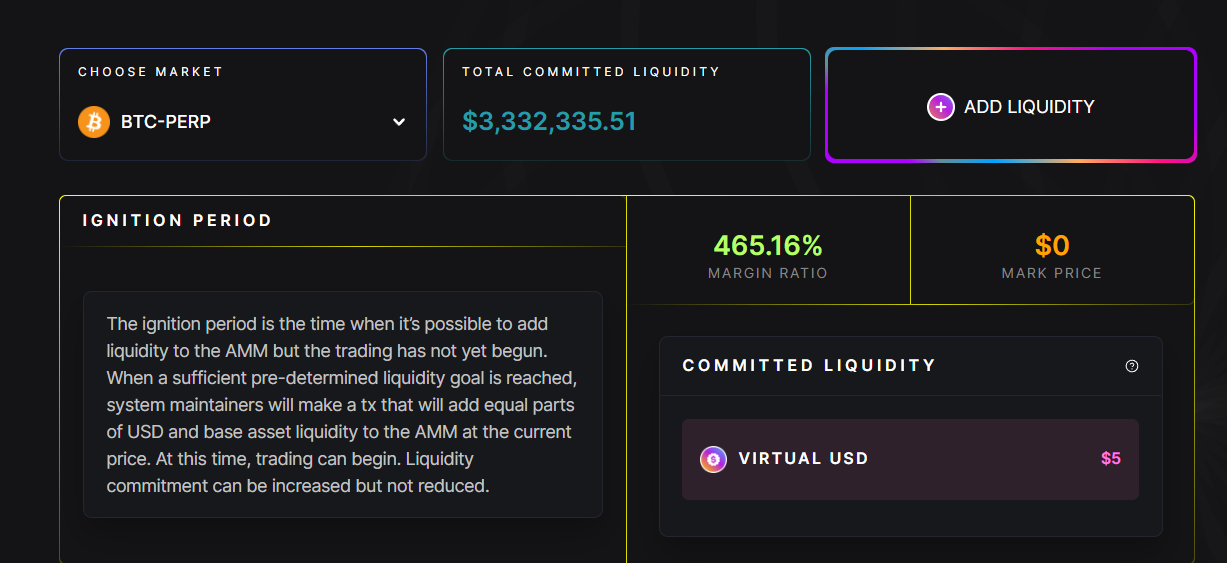Click the plus icon in Add Liquidity

pos(940,107)
